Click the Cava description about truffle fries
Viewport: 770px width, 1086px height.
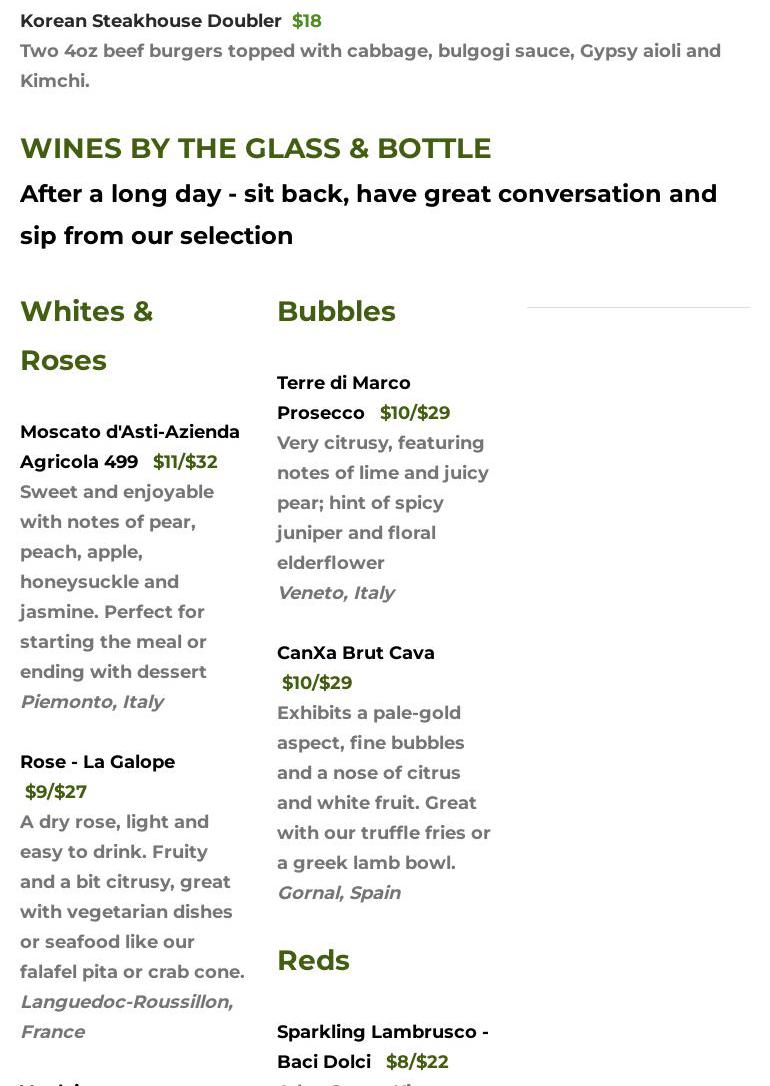coord(383,788)
